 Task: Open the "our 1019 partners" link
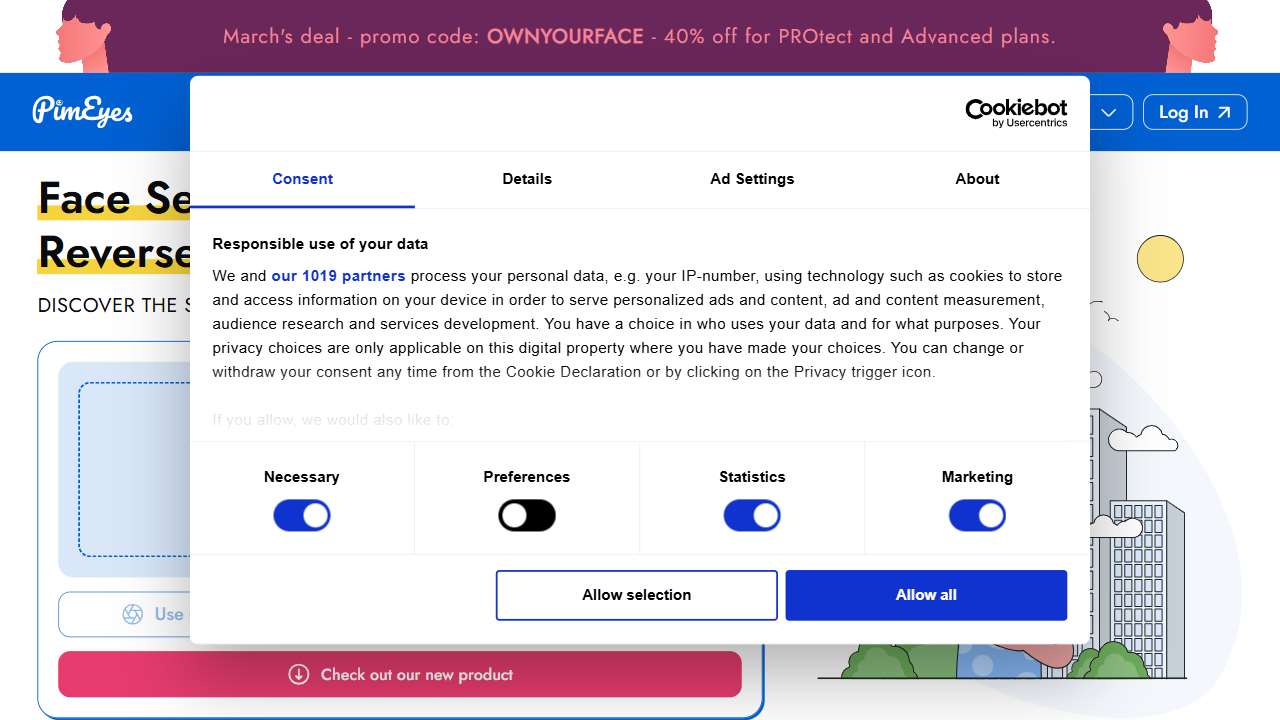tap(338, 276)
